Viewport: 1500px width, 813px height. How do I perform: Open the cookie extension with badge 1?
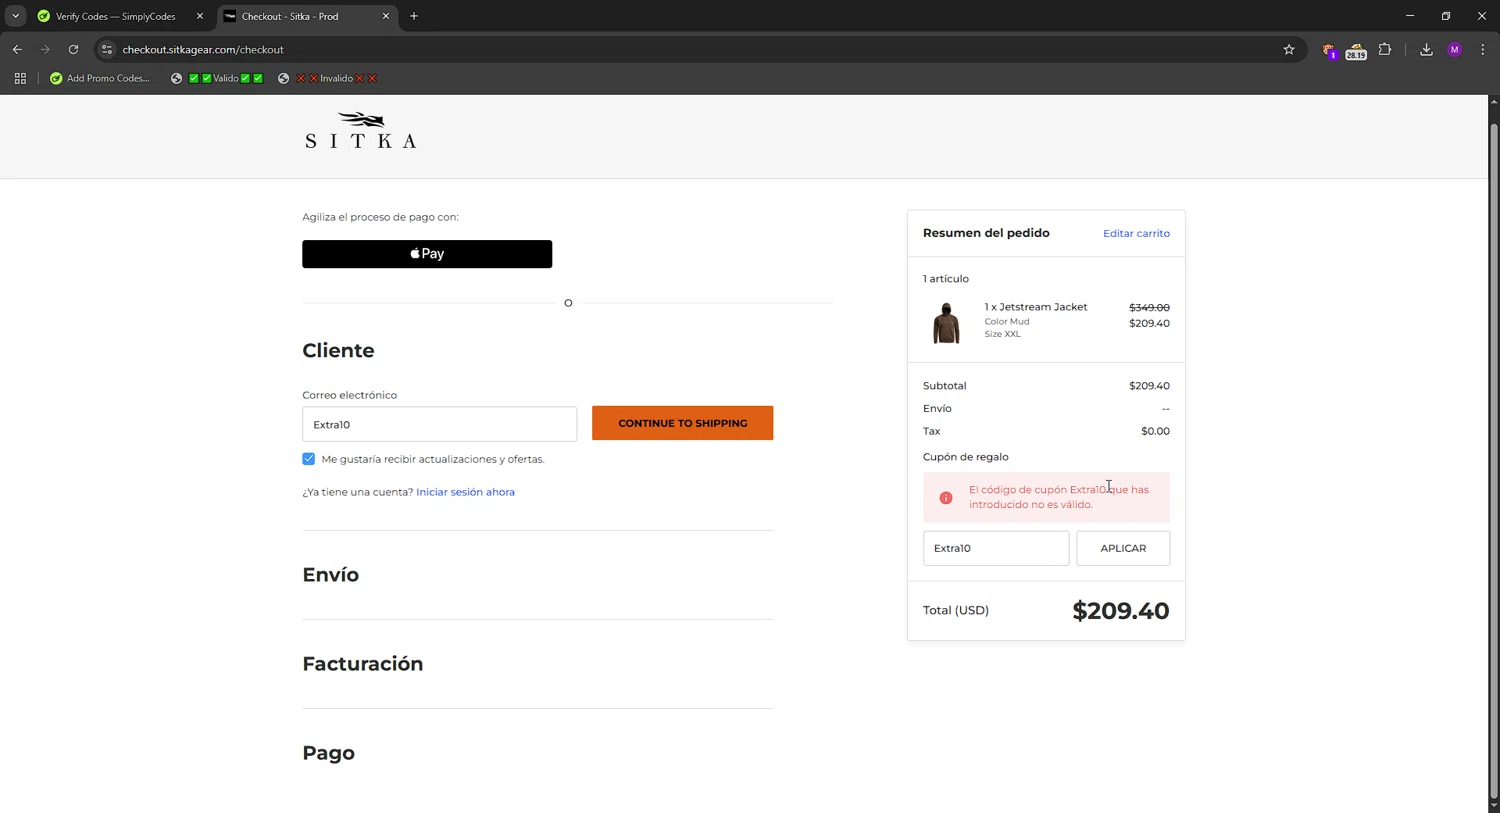point(1328,50)
